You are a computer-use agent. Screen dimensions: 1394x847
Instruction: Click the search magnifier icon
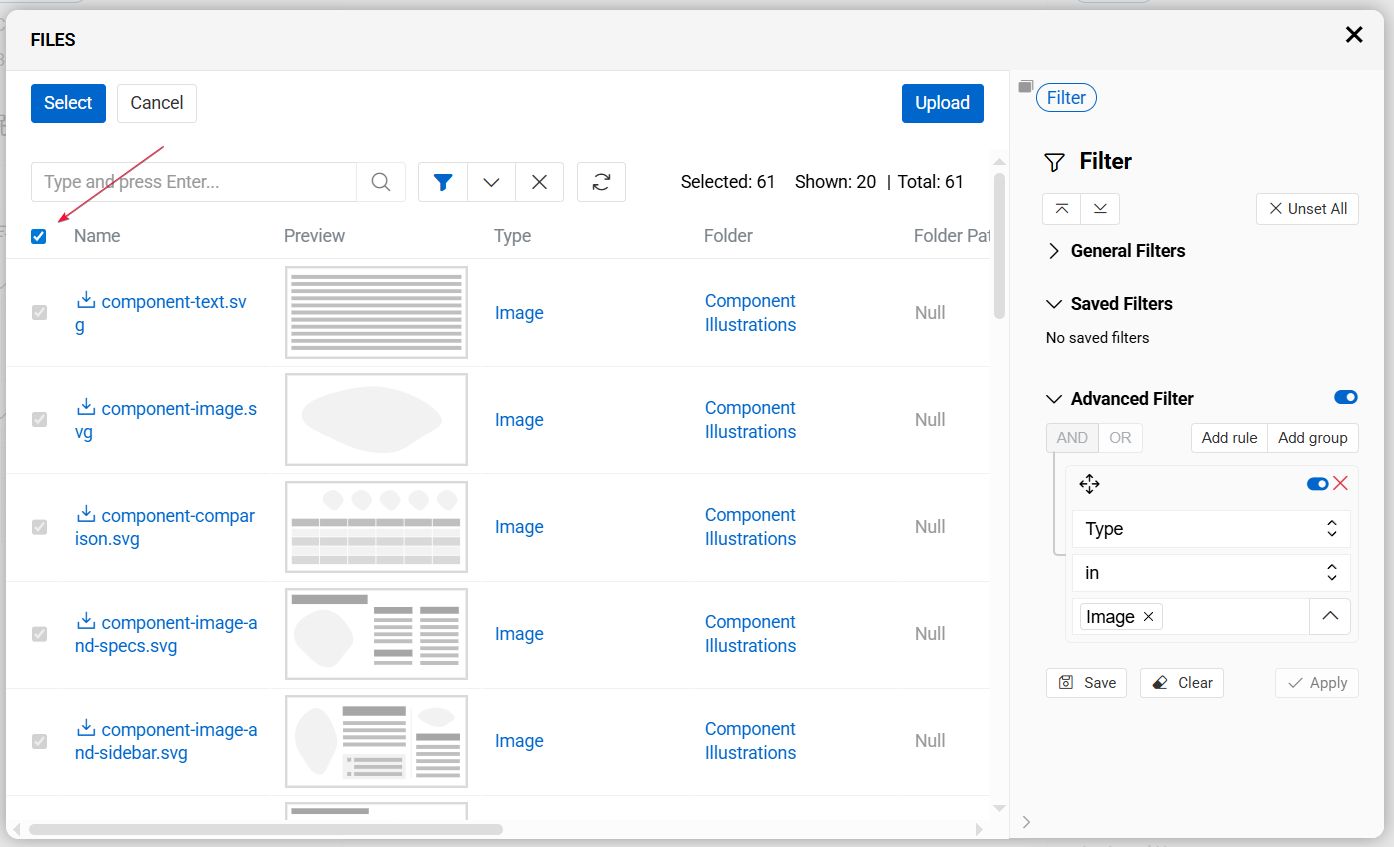click(x=381, y=182)
